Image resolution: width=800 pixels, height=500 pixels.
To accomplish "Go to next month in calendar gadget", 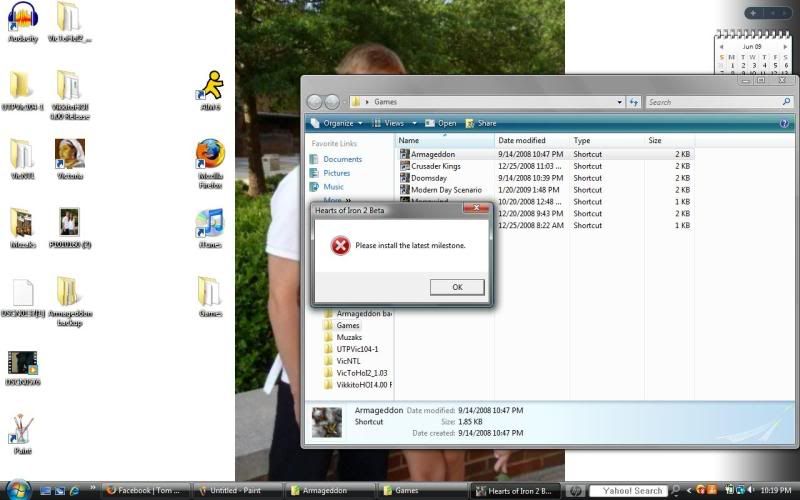I will [785, 46].
